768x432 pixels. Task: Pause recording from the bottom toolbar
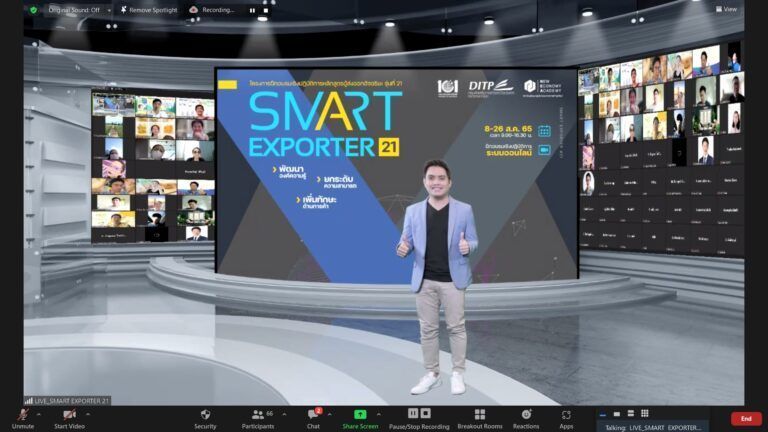tap(413, 413)
